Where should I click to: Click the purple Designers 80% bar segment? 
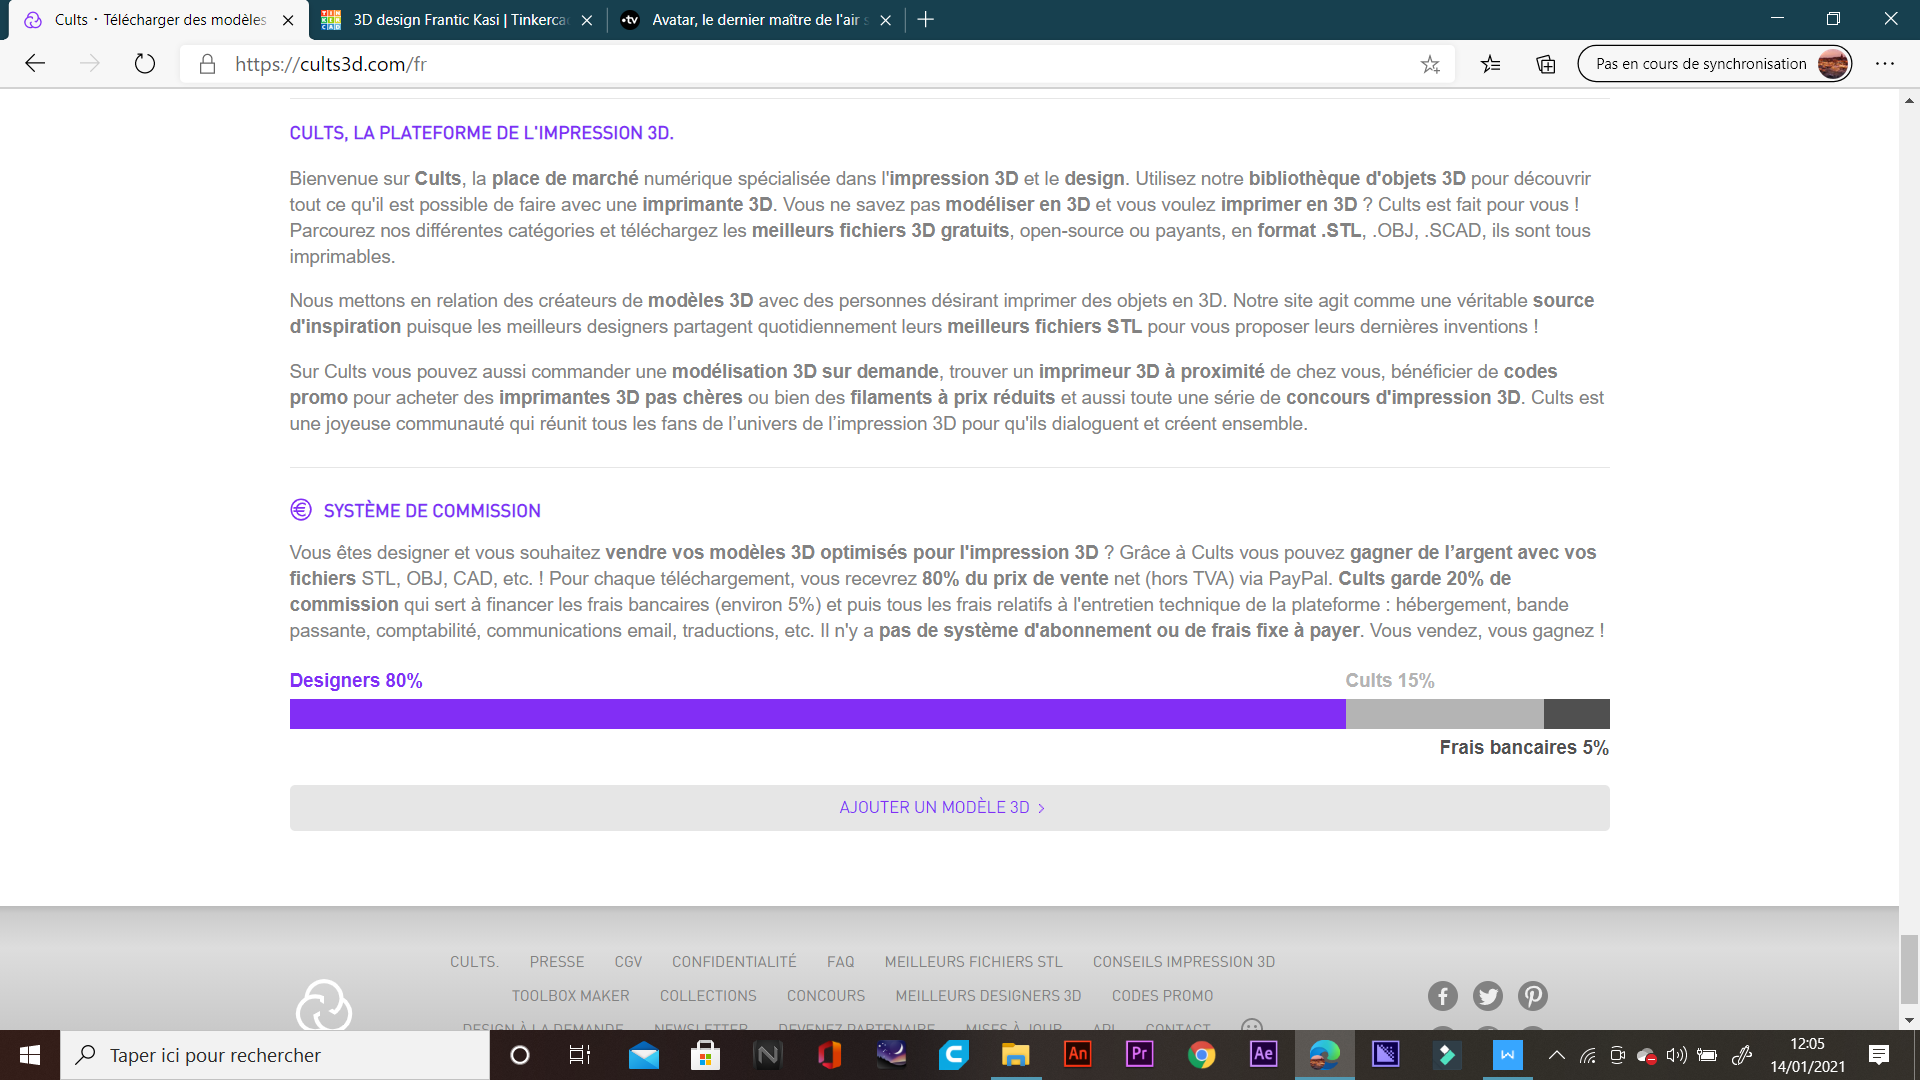(x=817, y=714)
